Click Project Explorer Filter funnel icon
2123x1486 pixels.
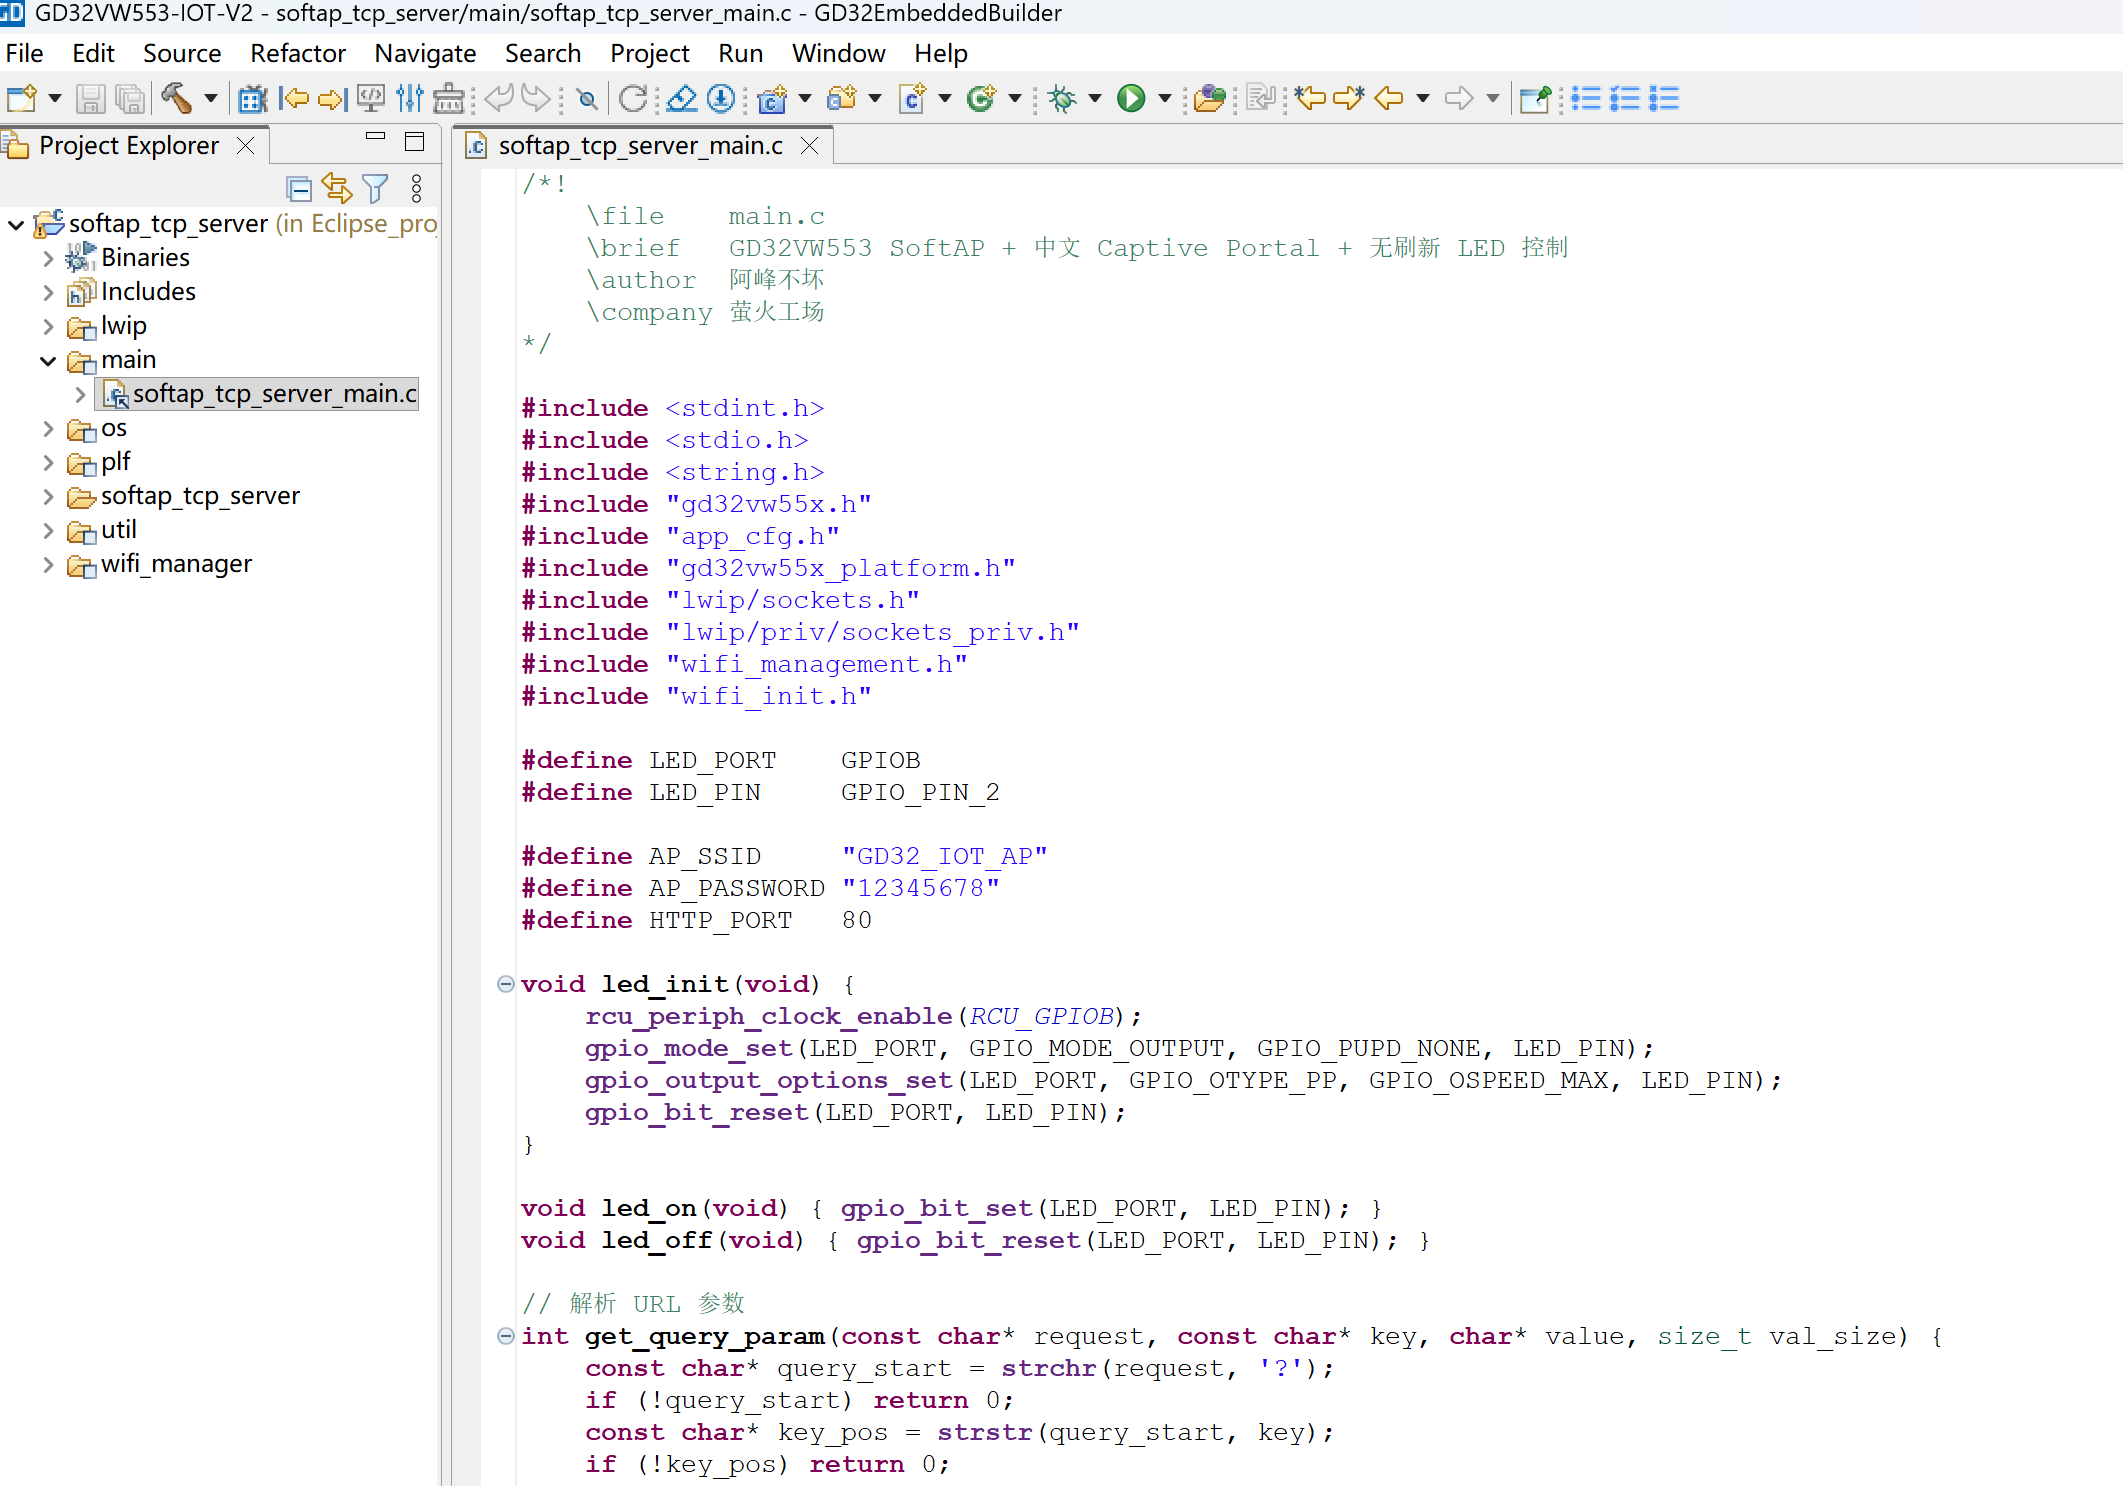(x=376, y=188)
